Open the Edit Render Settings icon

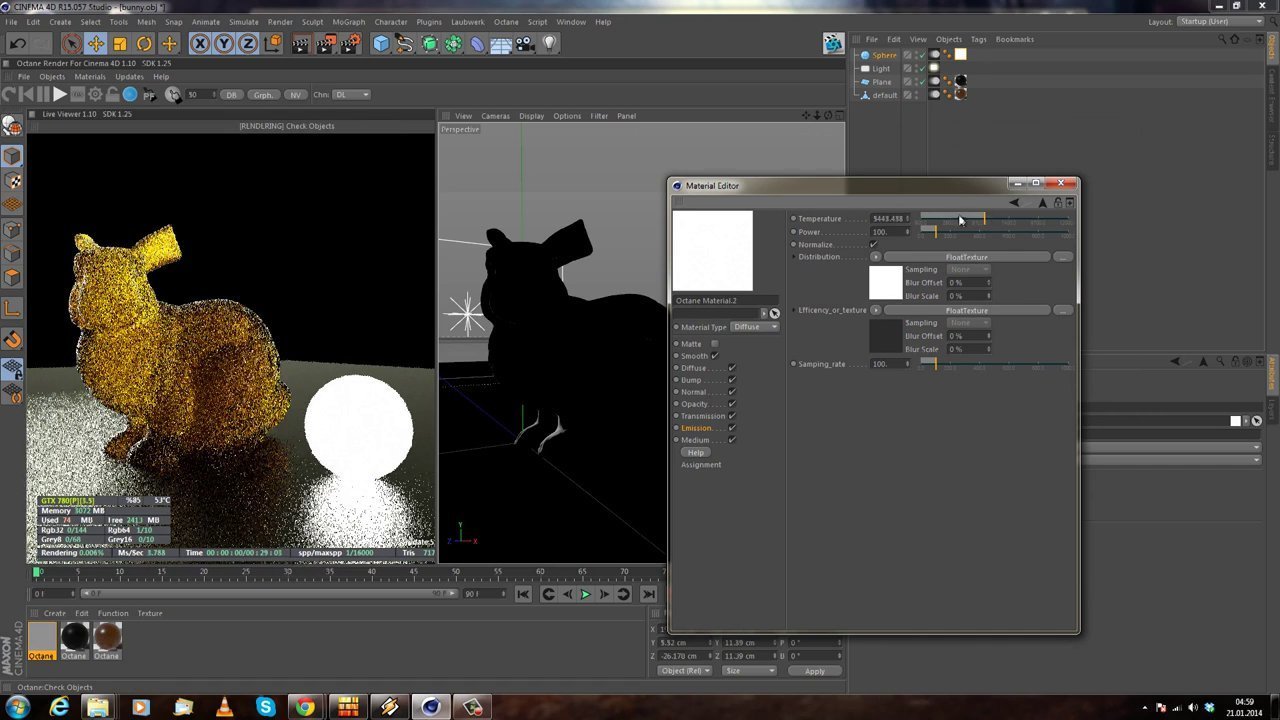(x=351, y=43)
